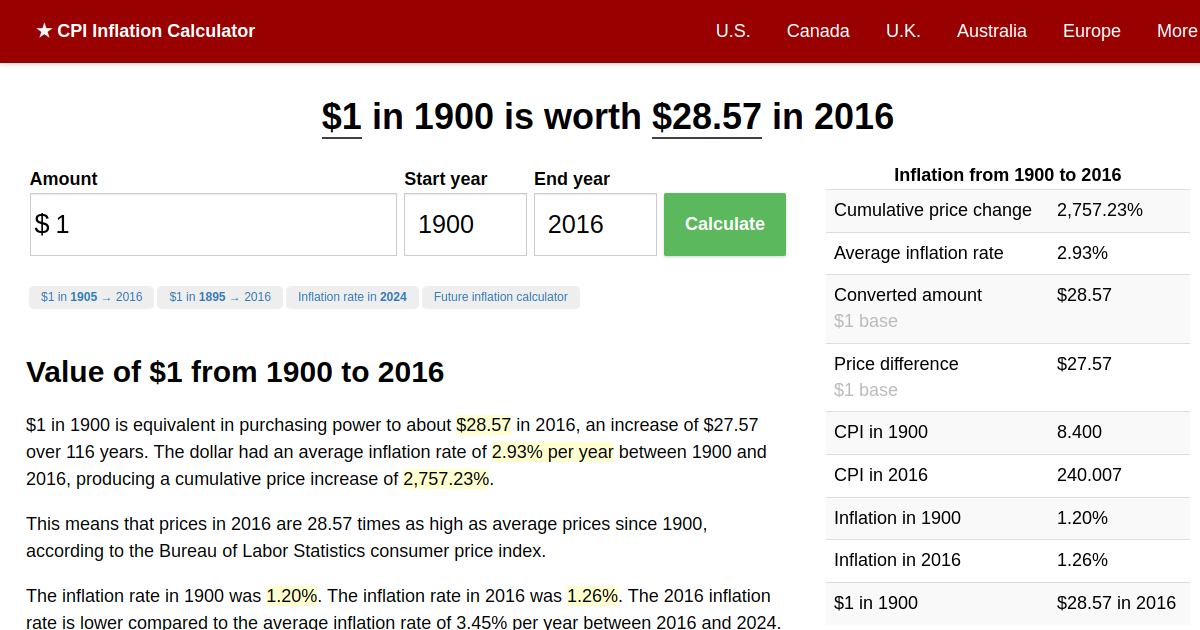View the Inflation rate in 2024 link
The width and height of the screenshot is (1200, 630).
coord(352,297)
